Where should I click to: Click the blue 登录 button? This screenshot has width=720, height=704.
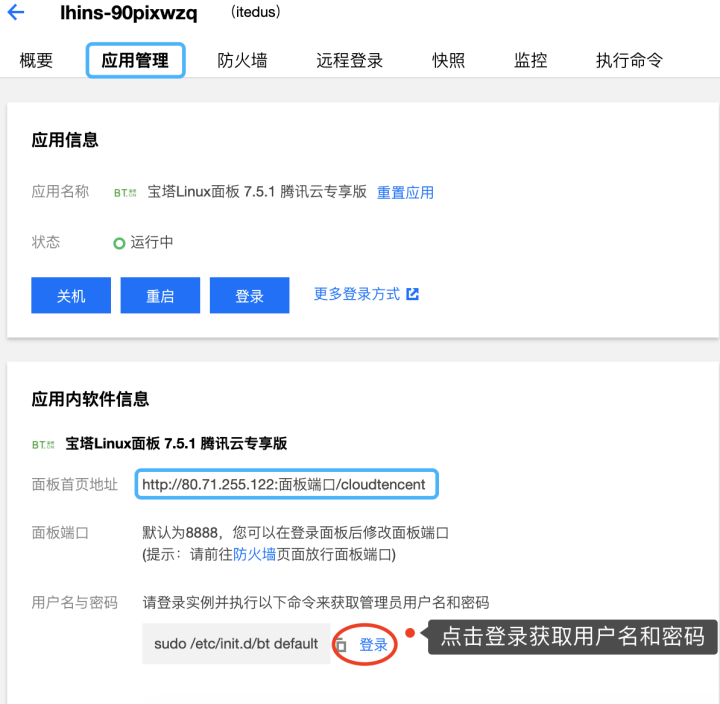point(250,295)
